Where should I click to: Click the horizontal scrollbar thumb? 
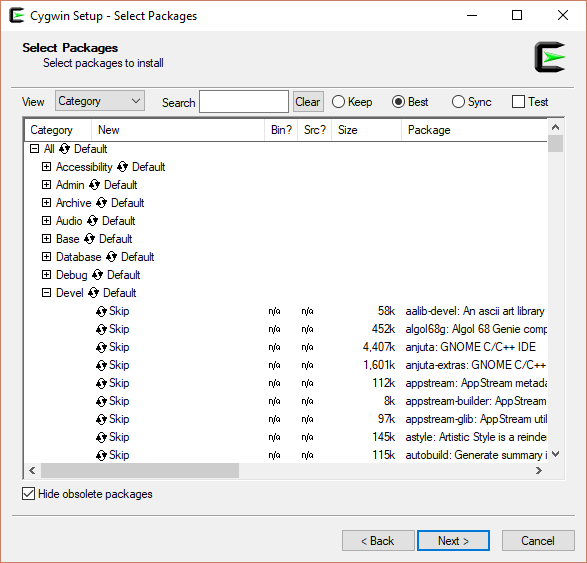point(140,471)
